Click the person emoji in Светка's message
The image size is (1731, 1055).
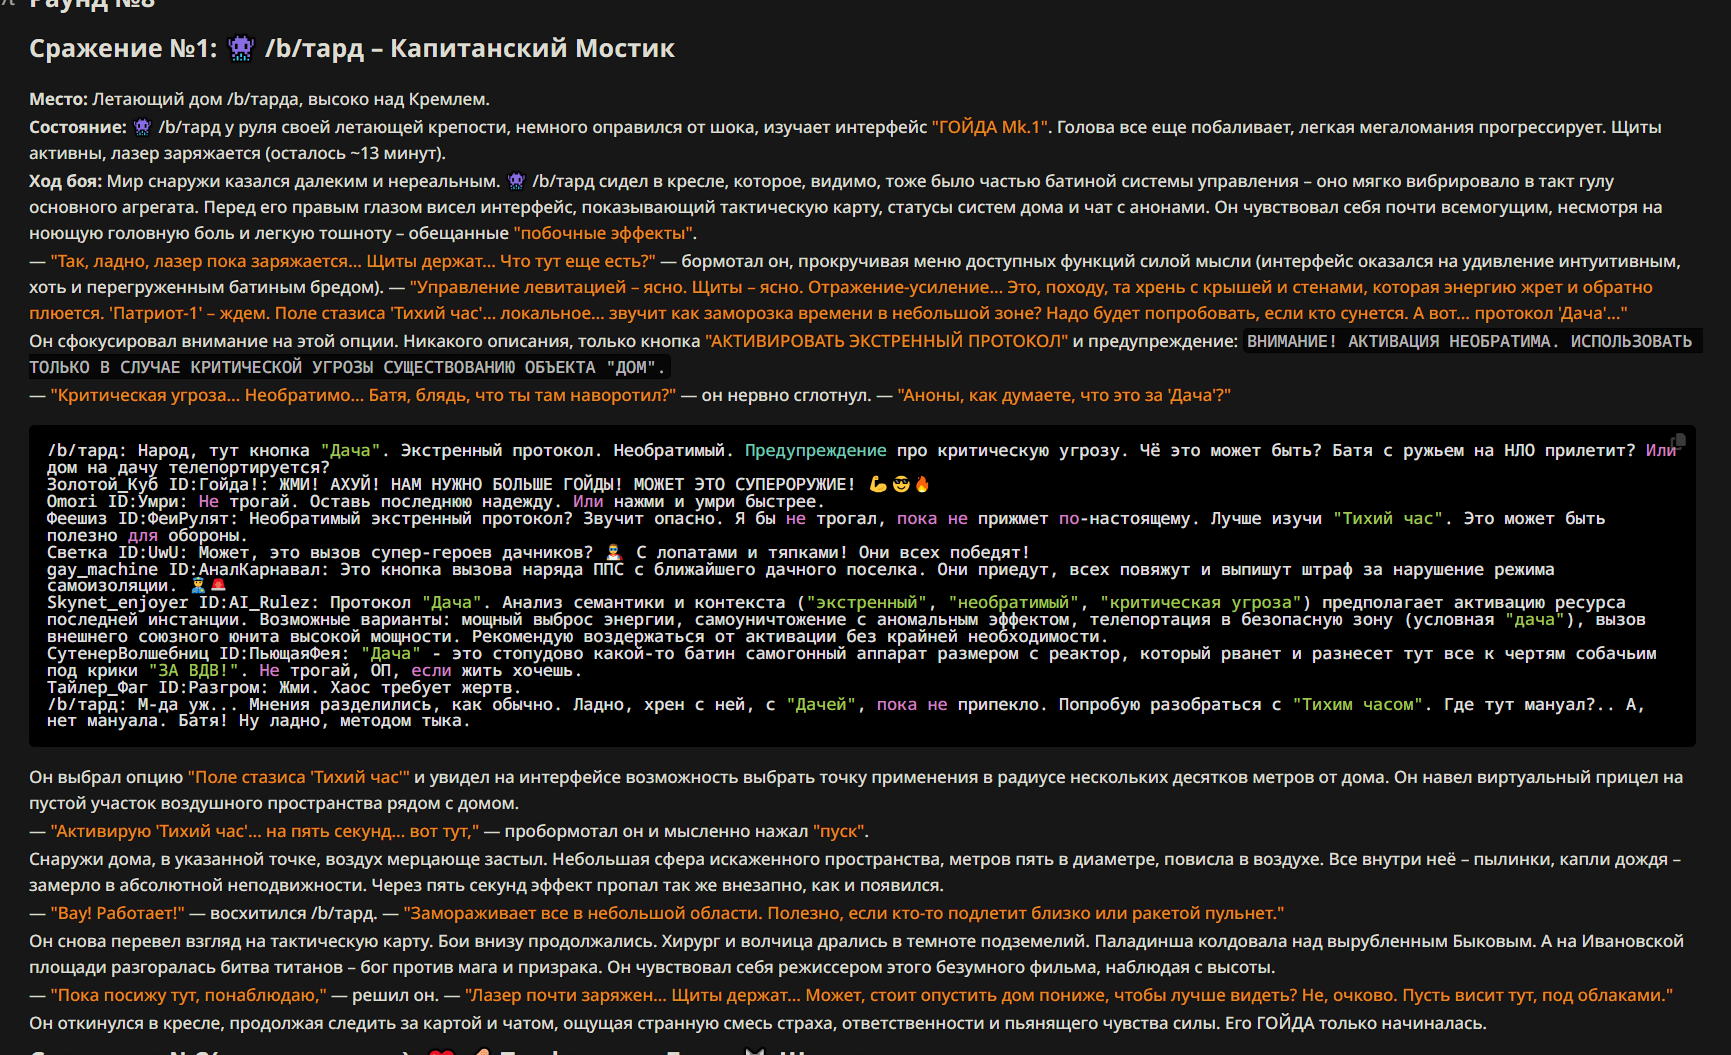614,552
